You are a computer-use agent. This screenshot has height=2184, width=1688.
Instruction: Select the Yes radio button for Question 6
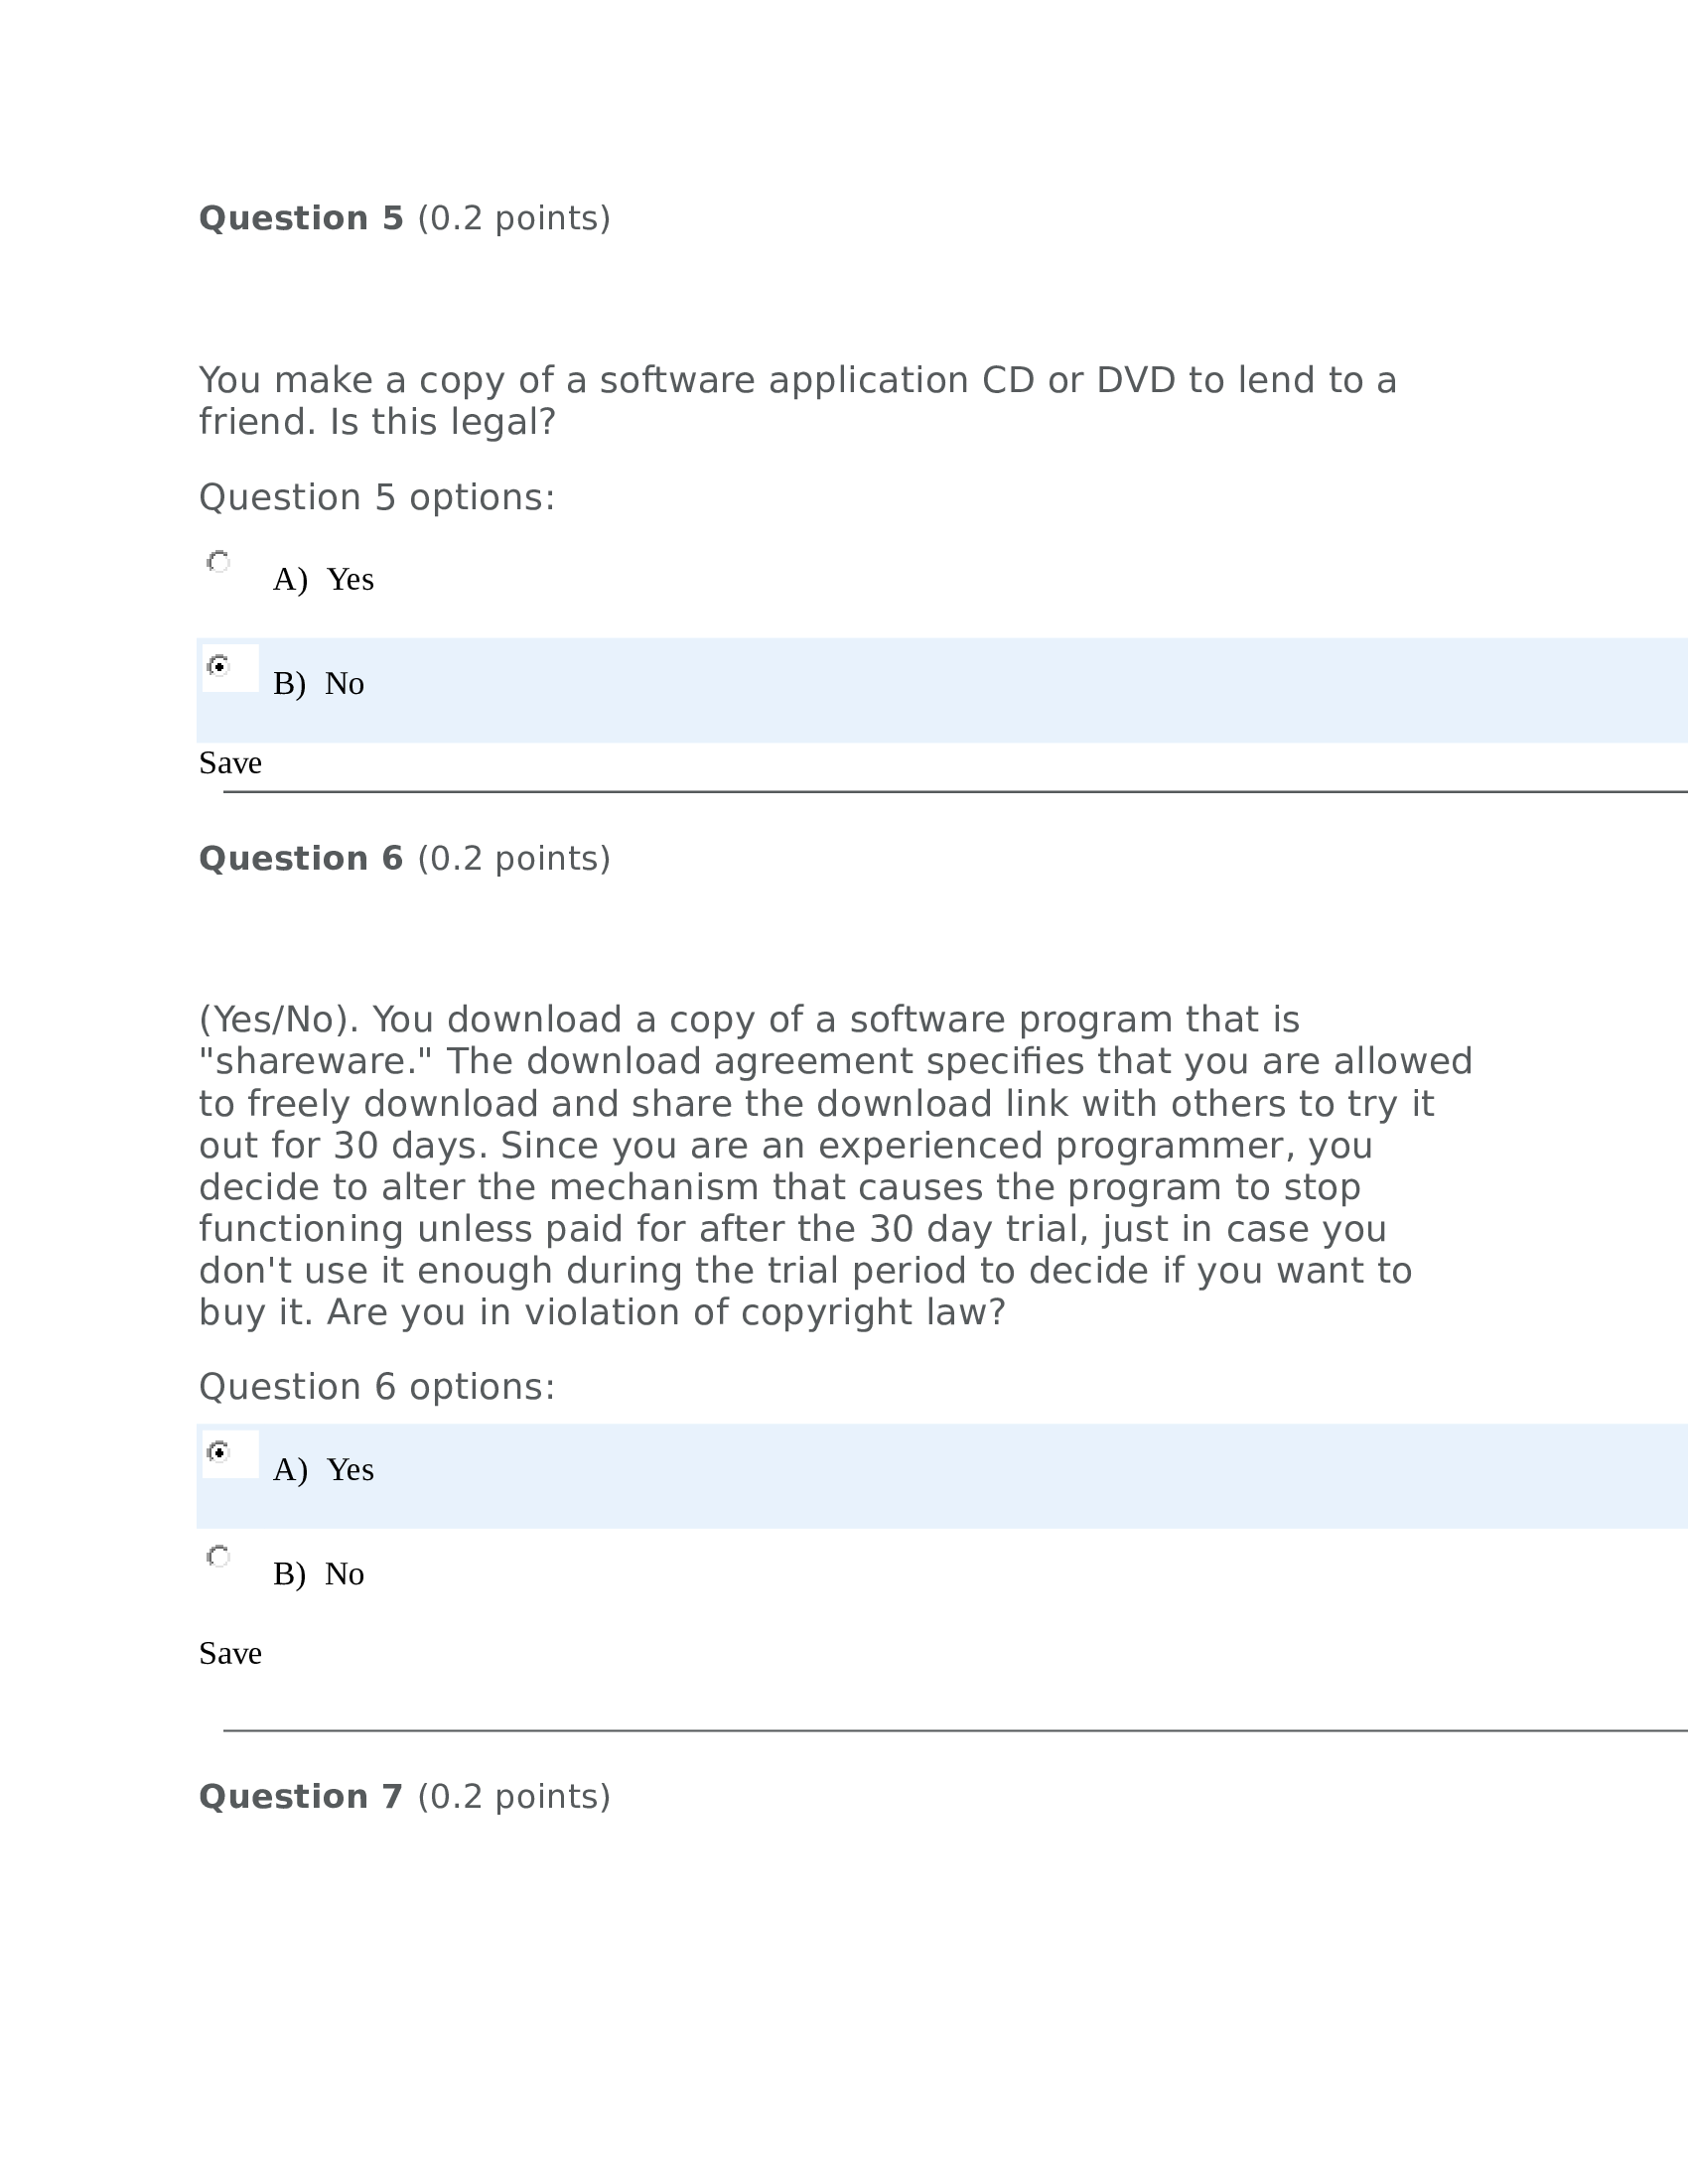[x=219, y=1452]
